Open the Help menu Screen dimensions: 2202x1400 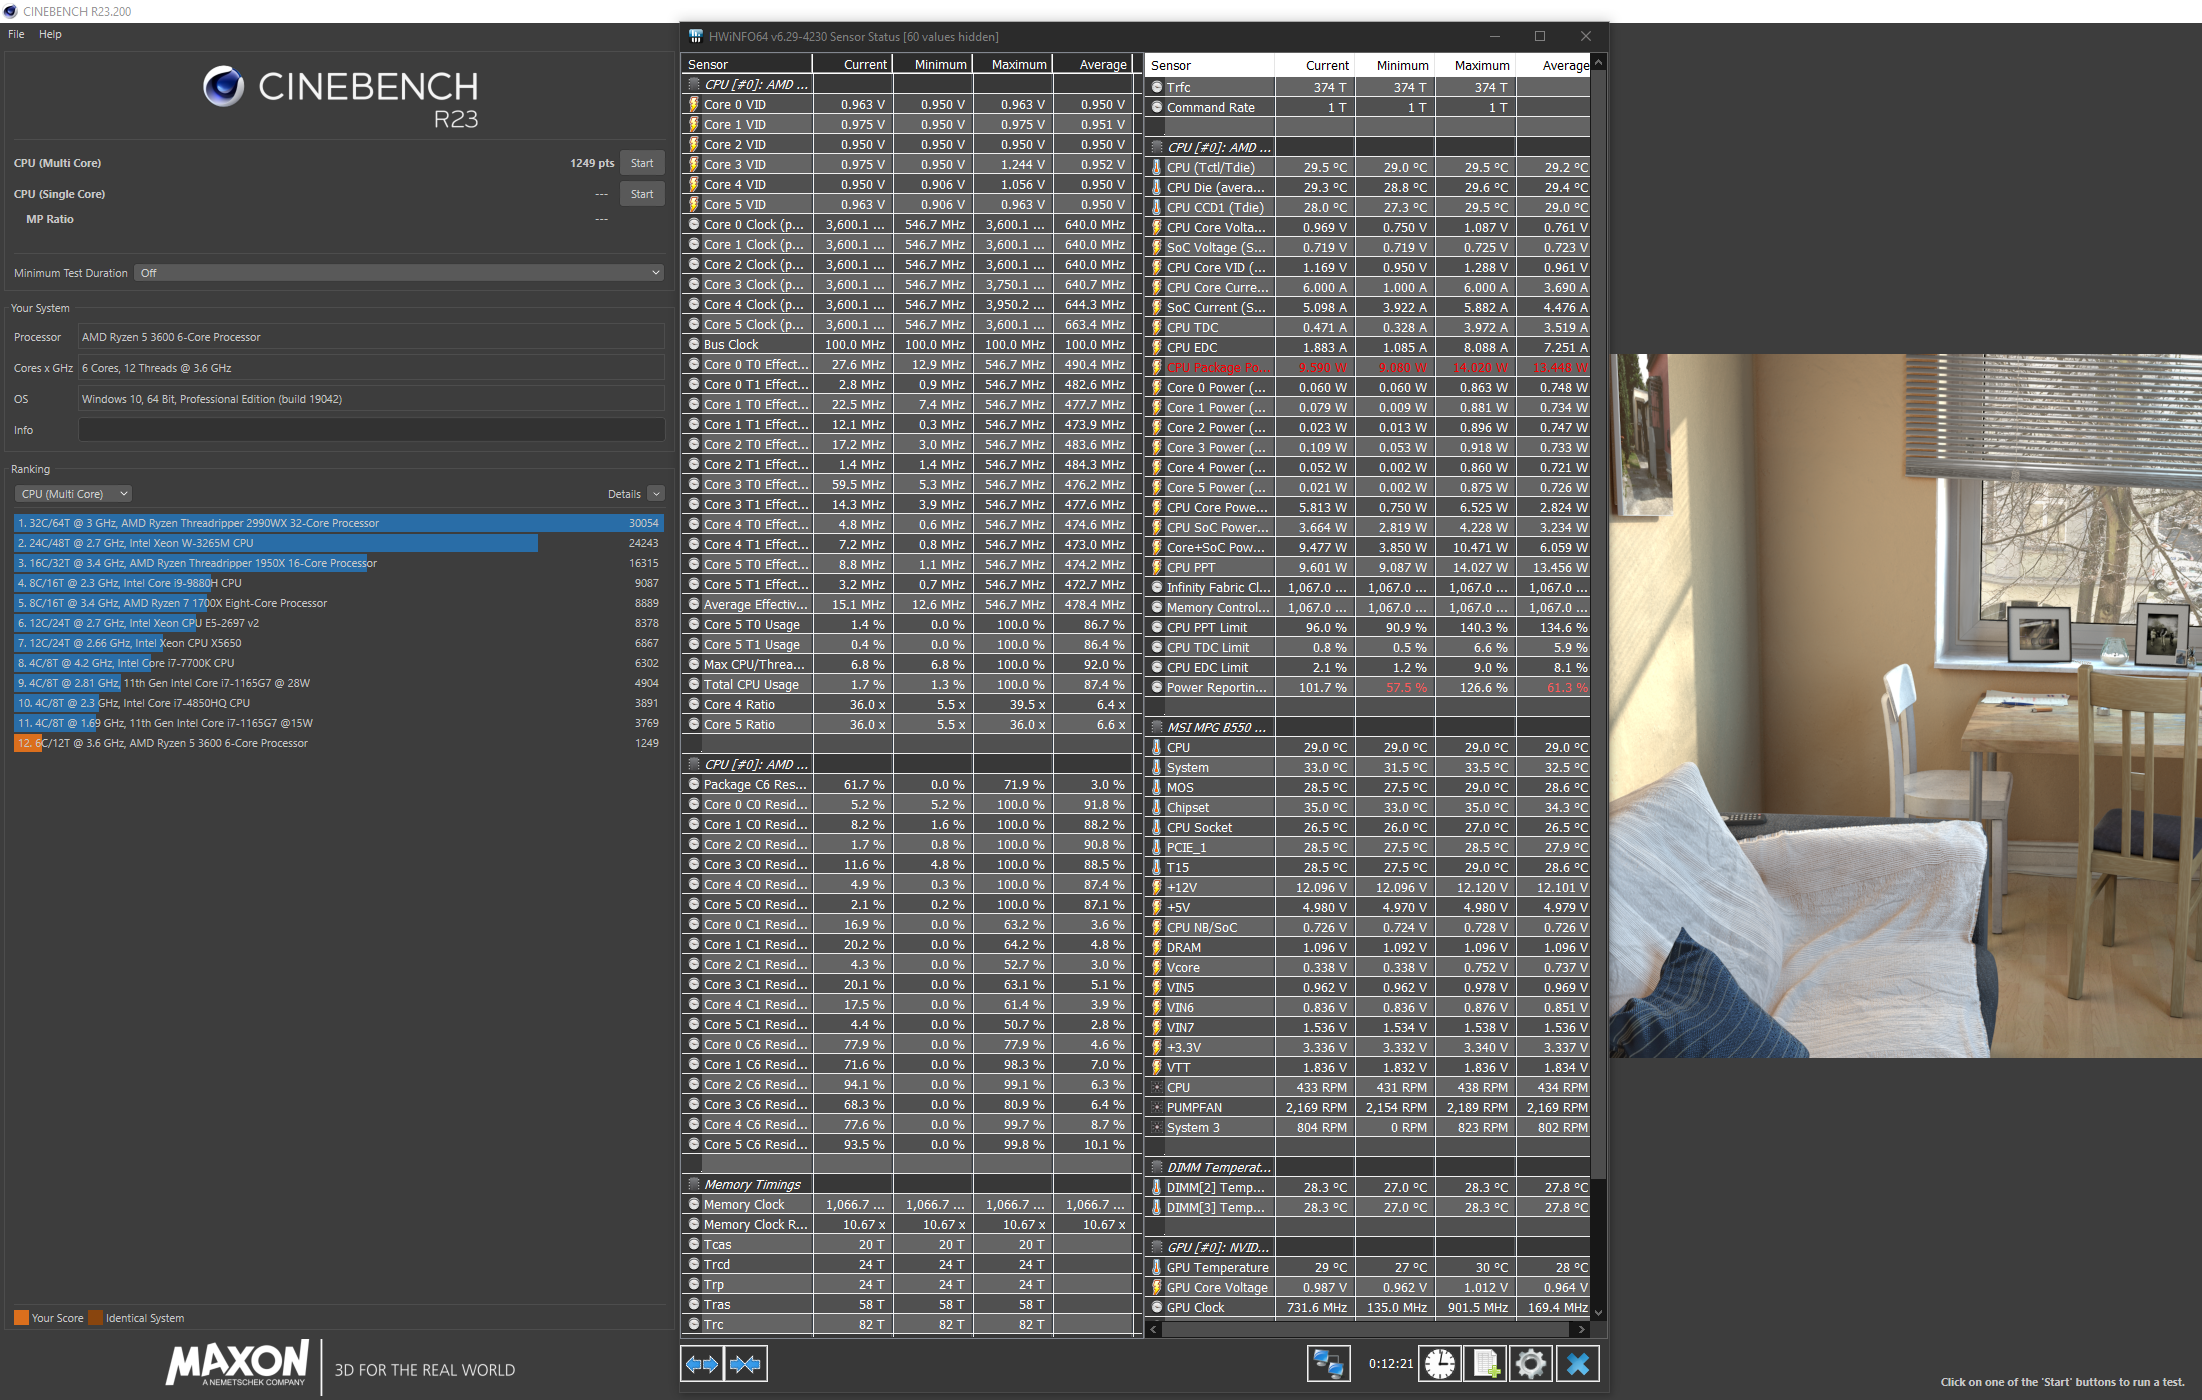(50, 34)
